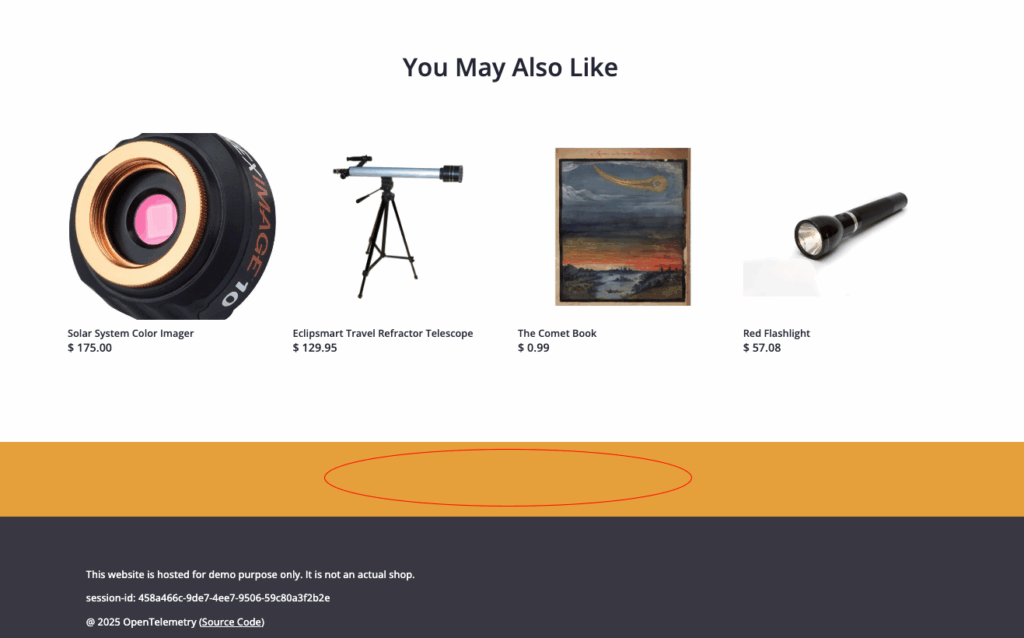
Task: Click the Eclipsmart telescope product photo
Action: 398,226
